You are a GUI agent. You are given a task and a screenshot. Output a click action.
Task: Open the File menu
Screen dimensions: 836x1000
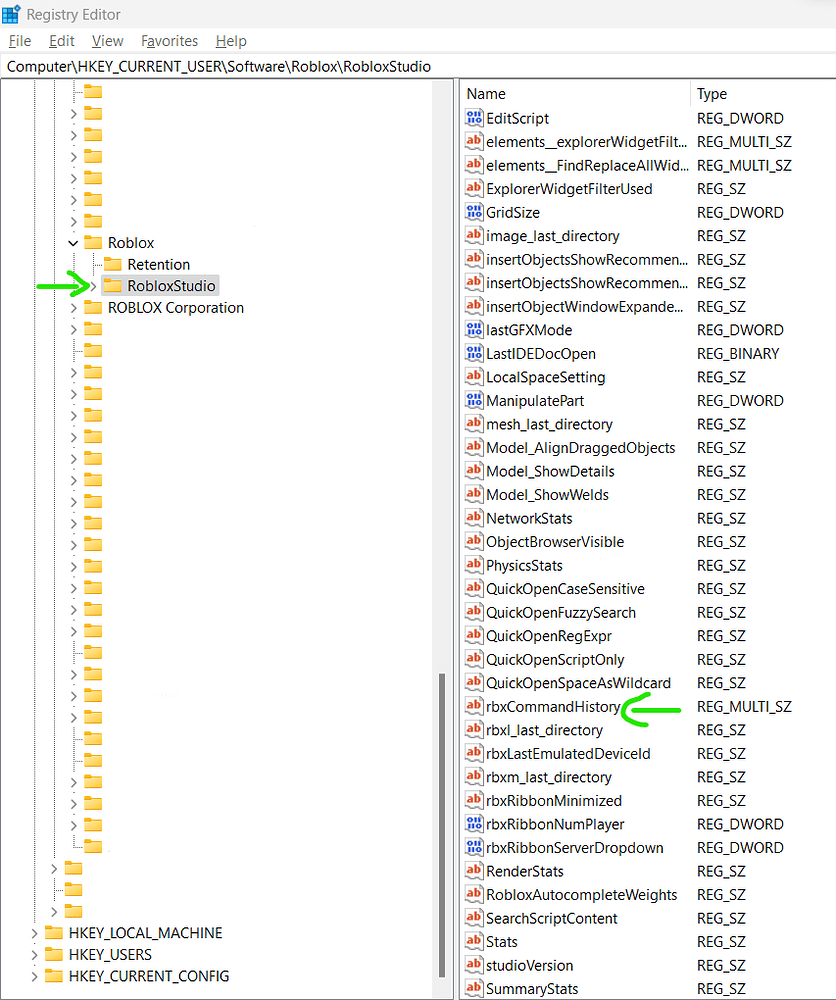(20, 41)
